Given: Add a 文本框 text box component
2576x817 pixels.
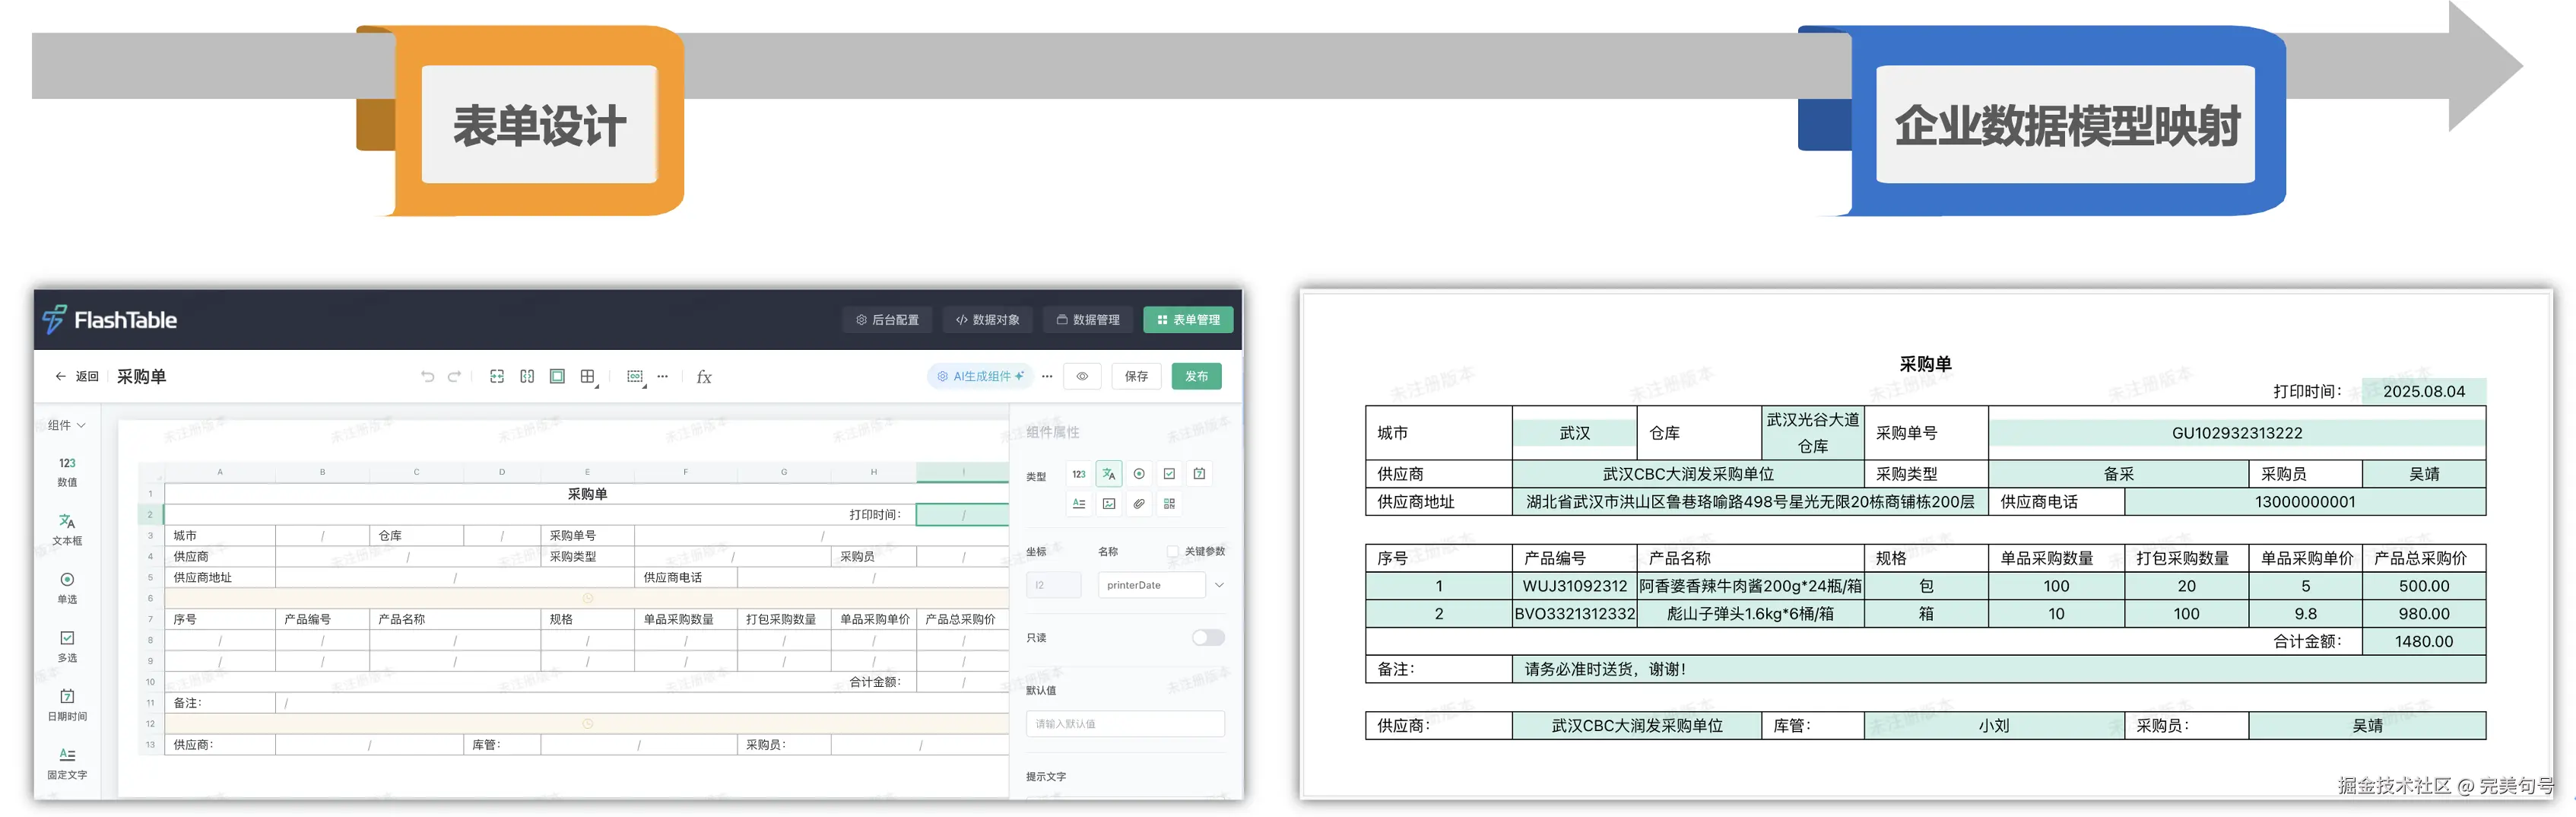Looking at the screenshot, I should (x=67, y=530).
